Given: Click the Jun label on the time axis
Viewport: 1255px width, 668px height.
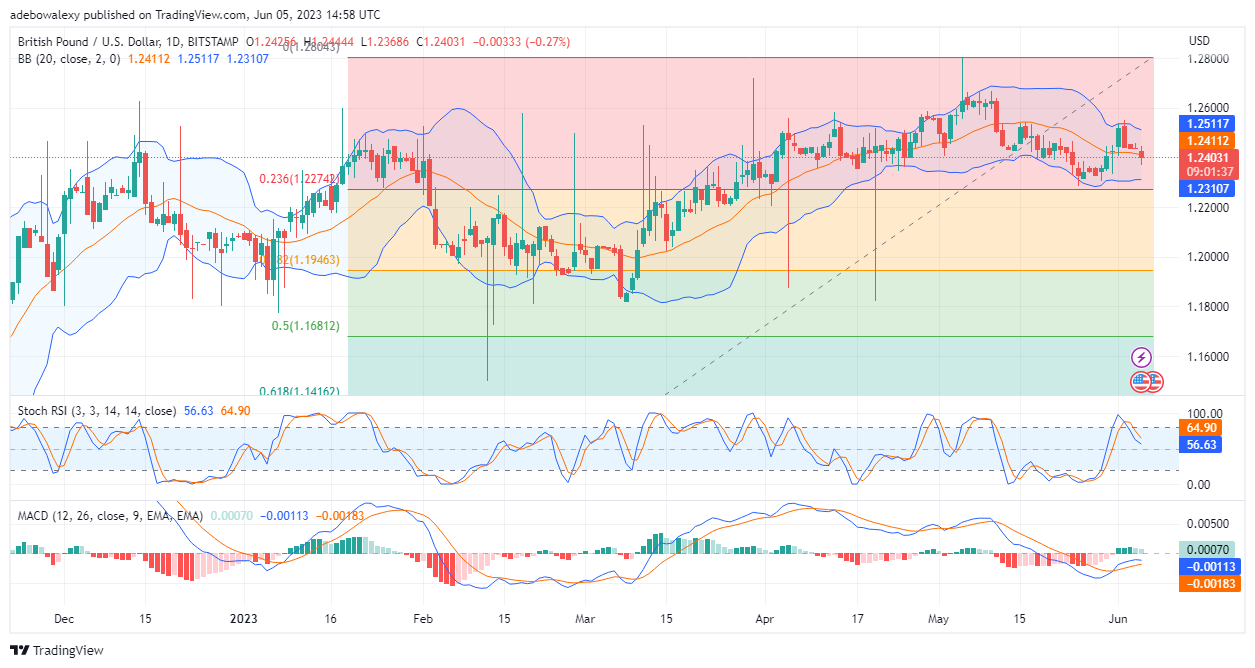Looking at the screenshot, I should click(x=1116, y=619).
